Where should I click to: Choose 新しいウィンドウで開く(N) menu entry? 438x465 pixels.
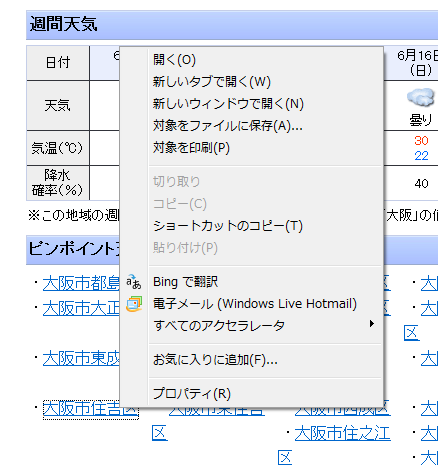point(251,104)
